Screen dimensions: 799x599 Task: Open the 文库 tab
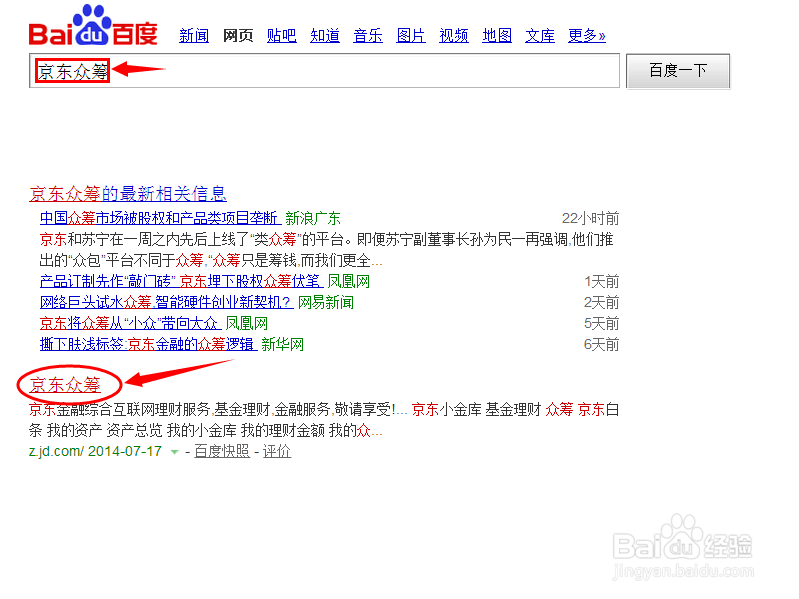tap(540, 36)
